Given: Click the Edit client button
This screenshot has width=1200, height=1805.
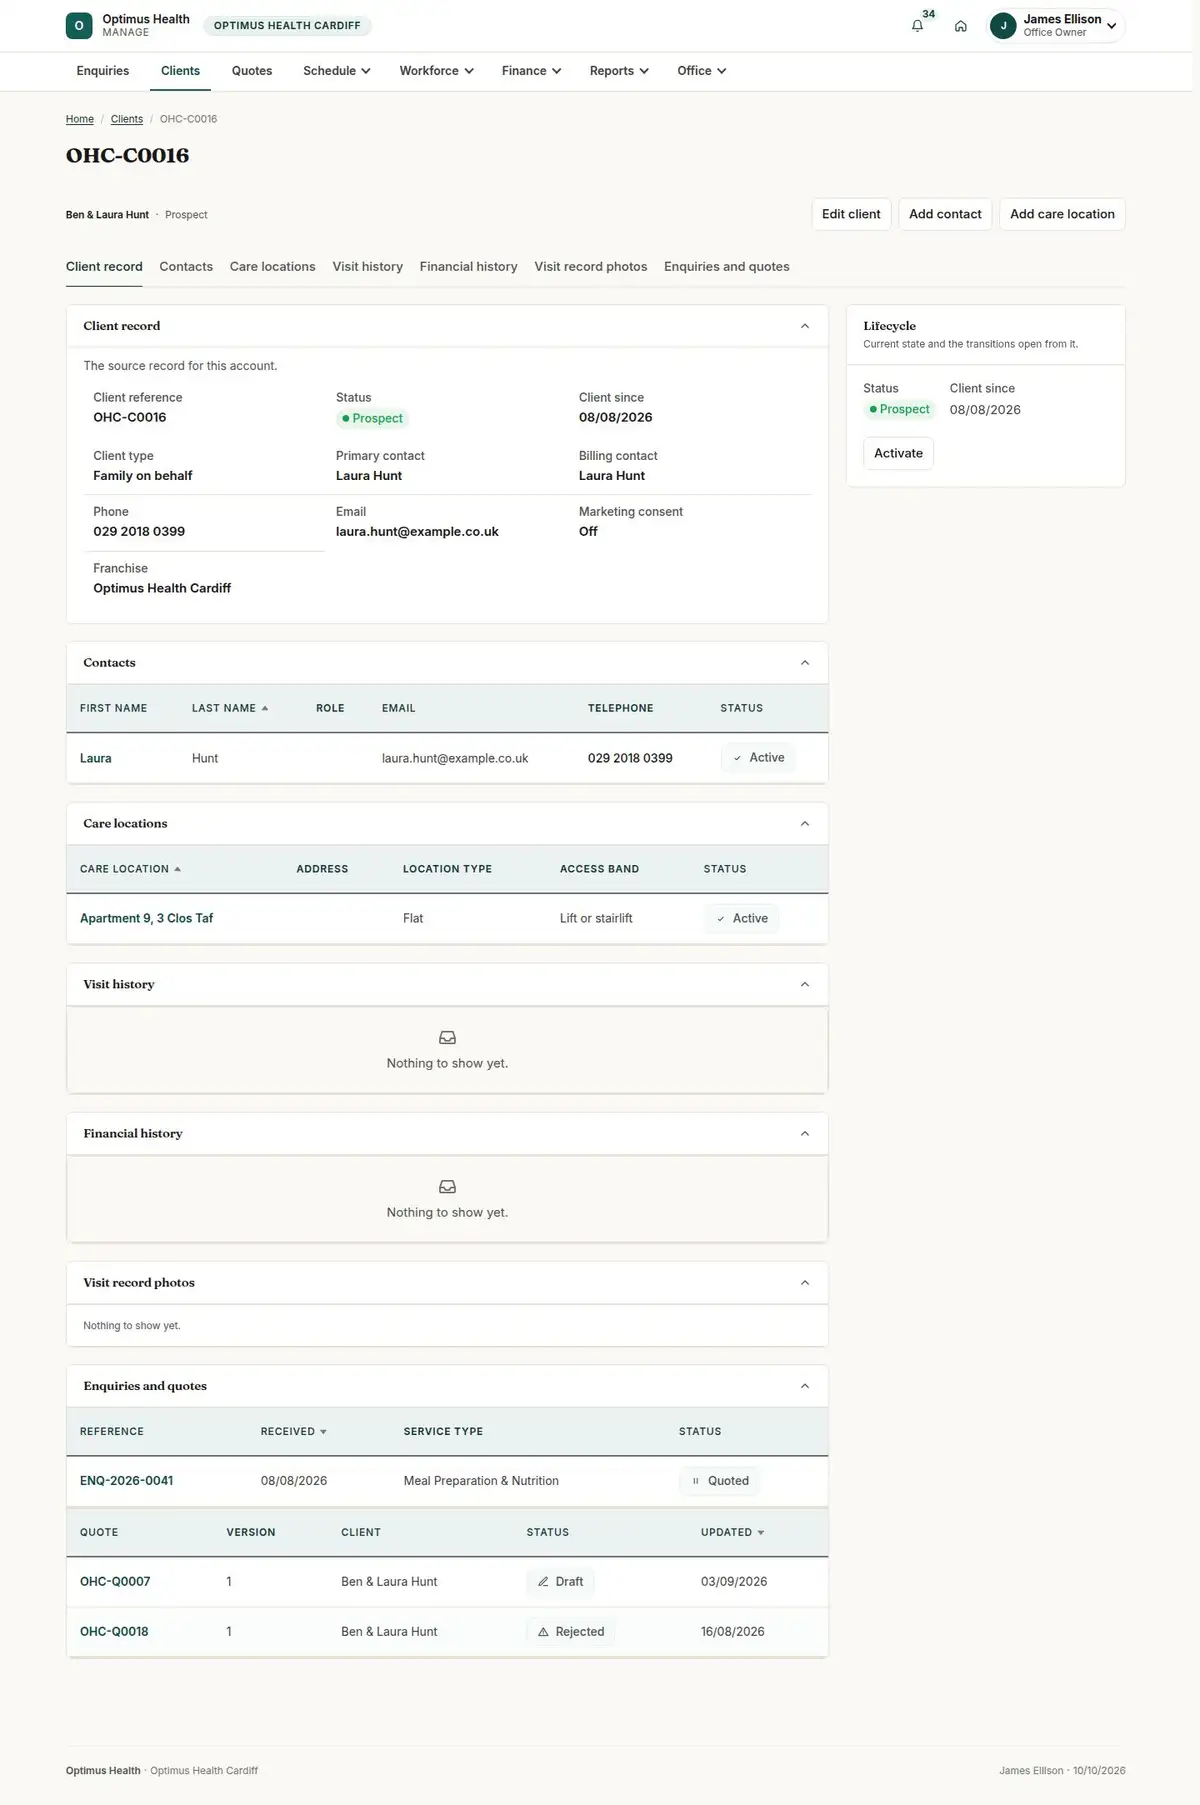Looking at the screenshot, I should click(x=851, y=214).
